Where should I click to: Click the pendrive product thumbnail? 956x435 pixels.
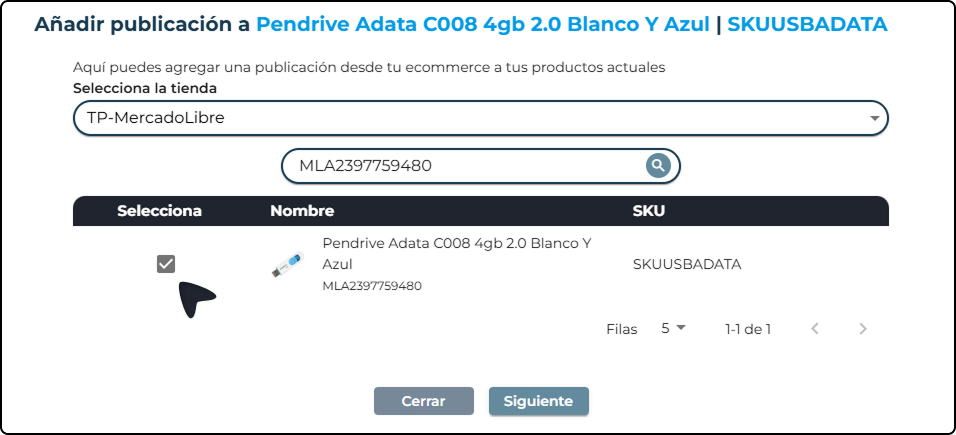288,265
